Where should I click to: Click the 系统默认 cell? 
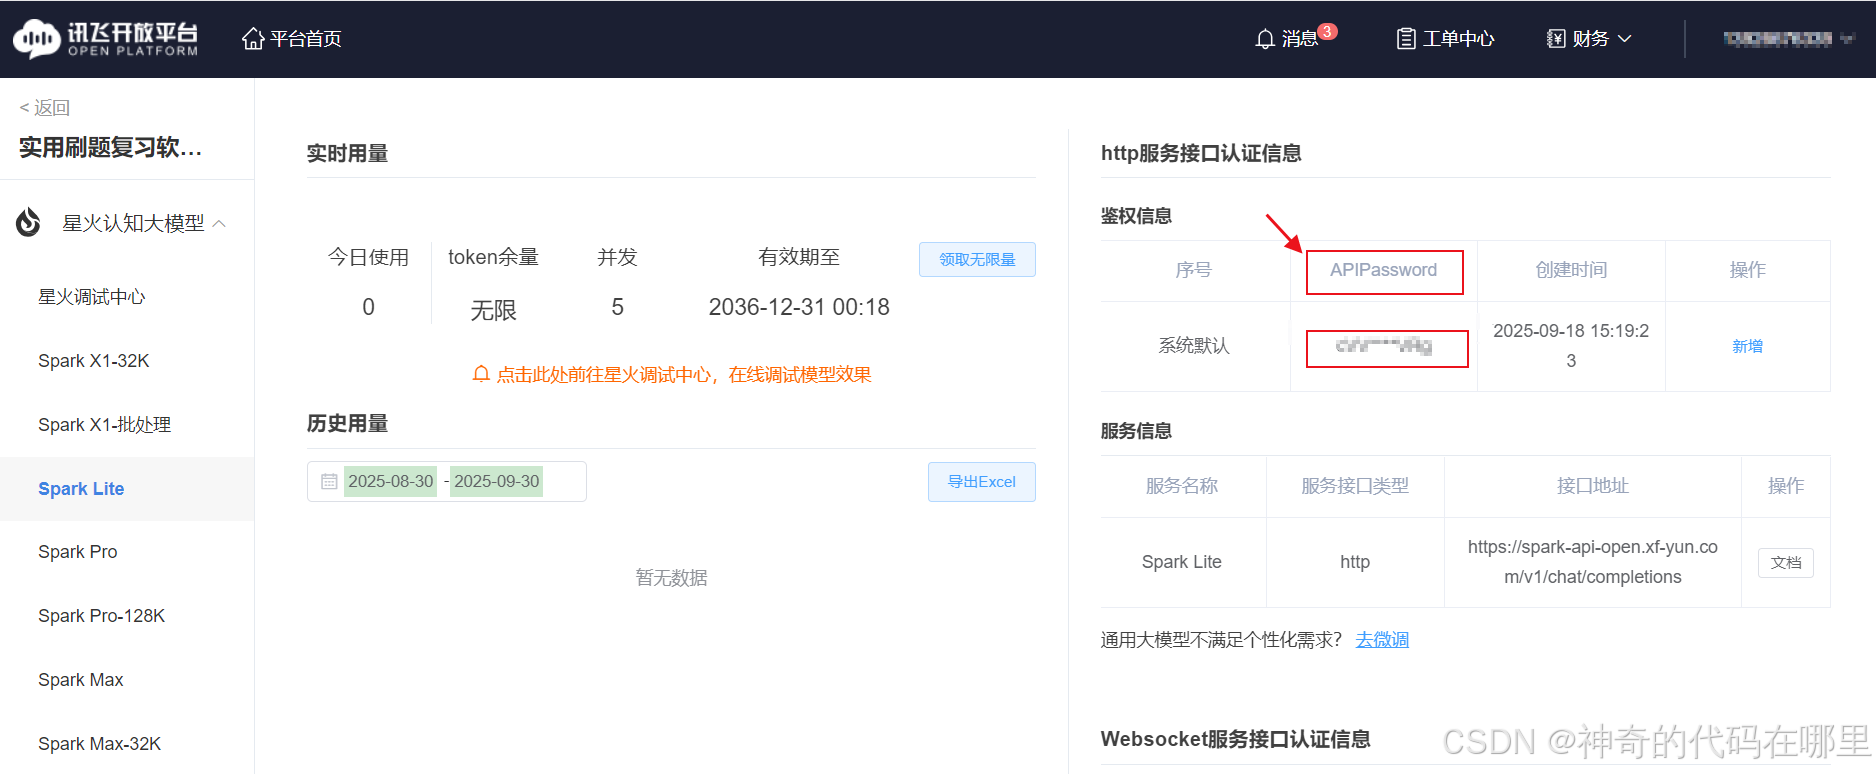tap(1194, 346)
